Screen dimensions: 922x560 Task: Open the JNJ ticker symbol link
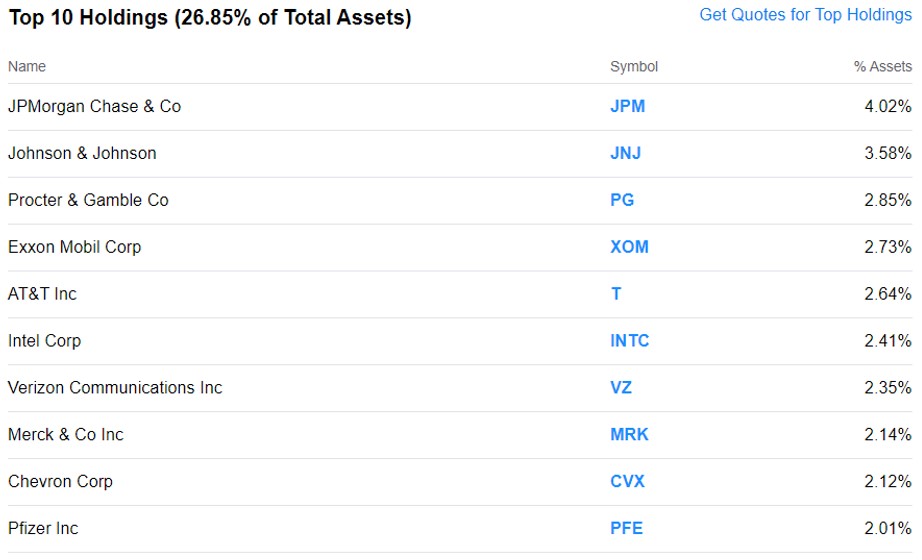tap(625, 153)
